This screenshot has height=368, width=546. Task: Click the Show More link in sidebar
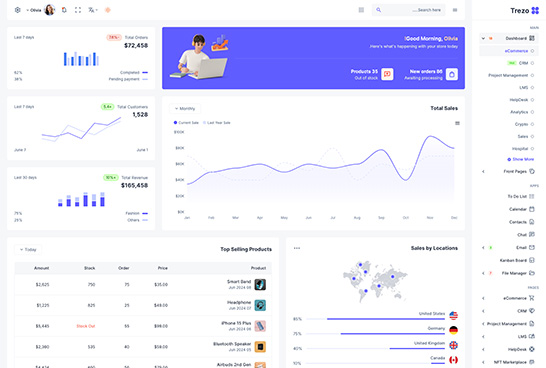[x=521, y=159]
